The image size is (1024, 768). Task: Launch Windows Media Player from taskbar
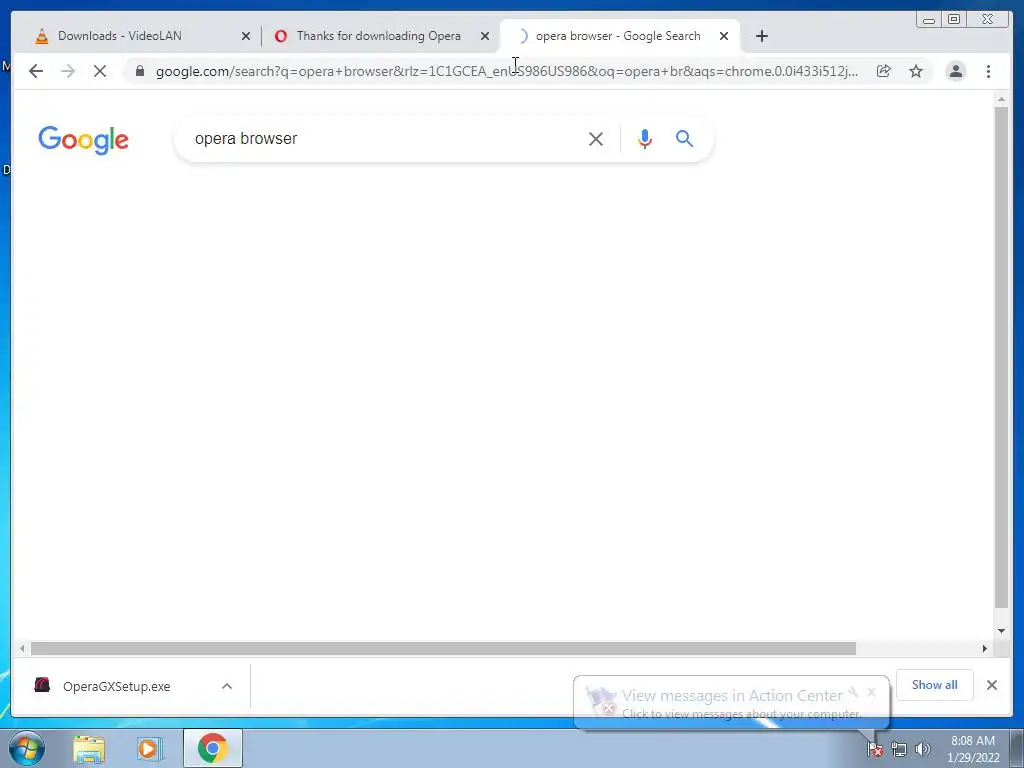pyautogui.click(x=150, y=749)
